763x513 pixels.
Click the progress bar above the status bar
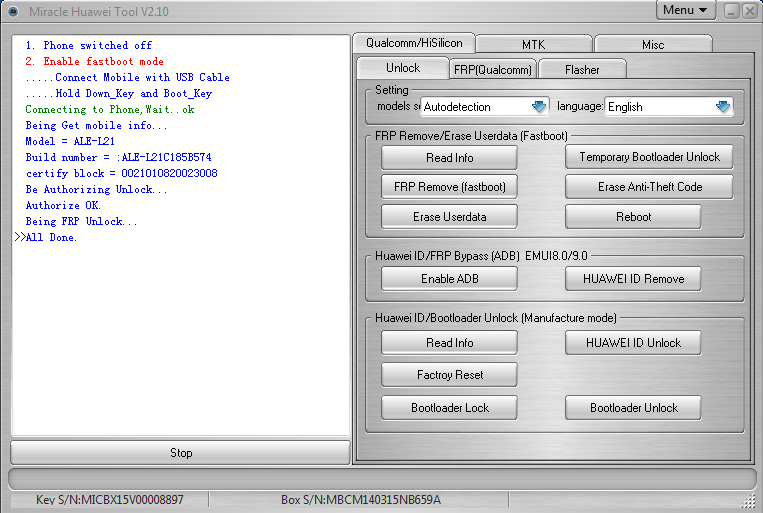pos(382,479)
